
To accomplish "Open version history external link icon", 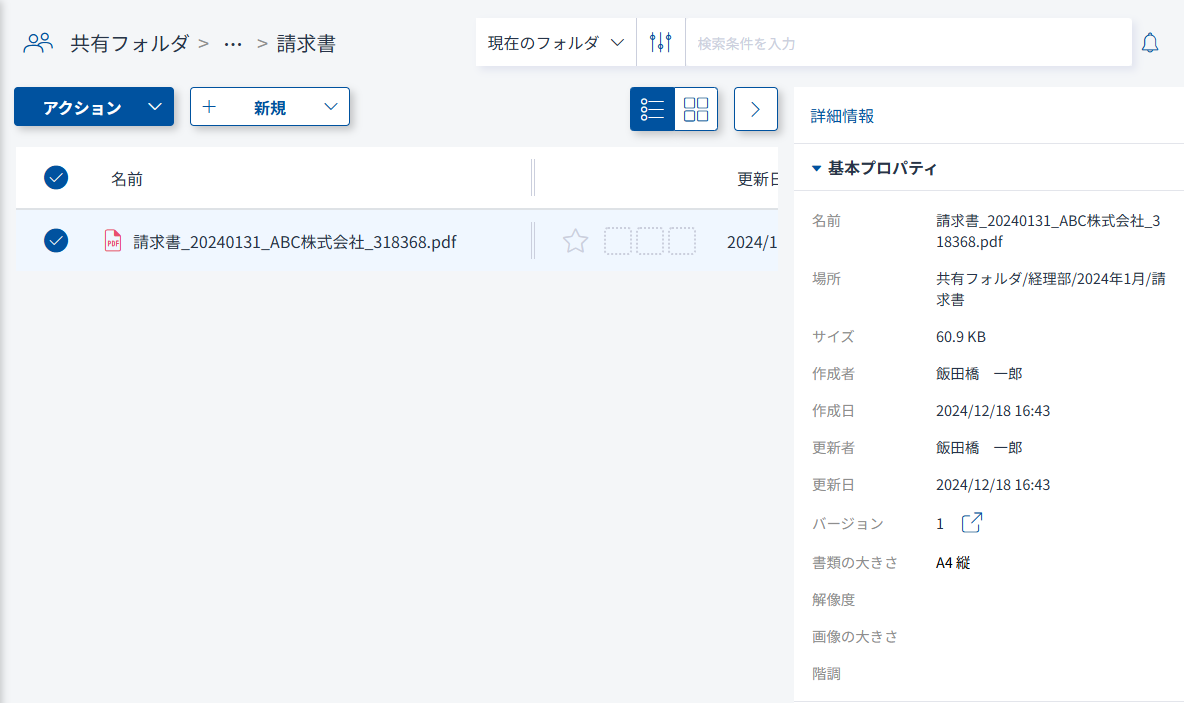I will coord(971,523).
